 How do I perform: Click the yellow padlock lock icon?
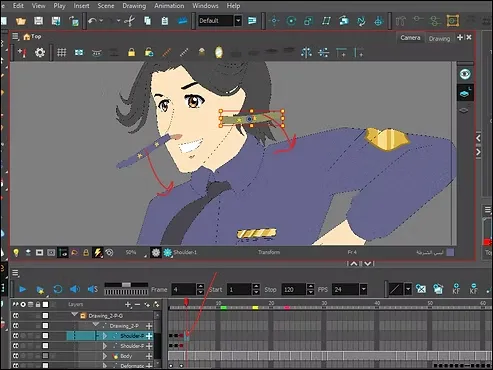[132, 52]
